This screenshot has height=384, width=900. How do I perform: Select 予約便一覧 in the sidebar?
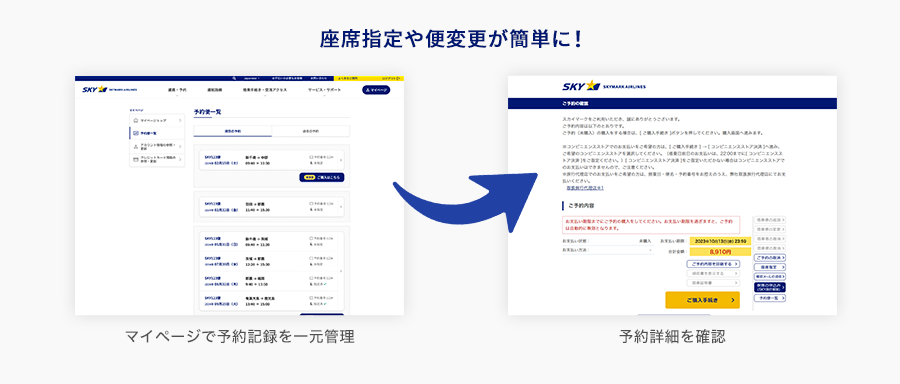[157, 133]
